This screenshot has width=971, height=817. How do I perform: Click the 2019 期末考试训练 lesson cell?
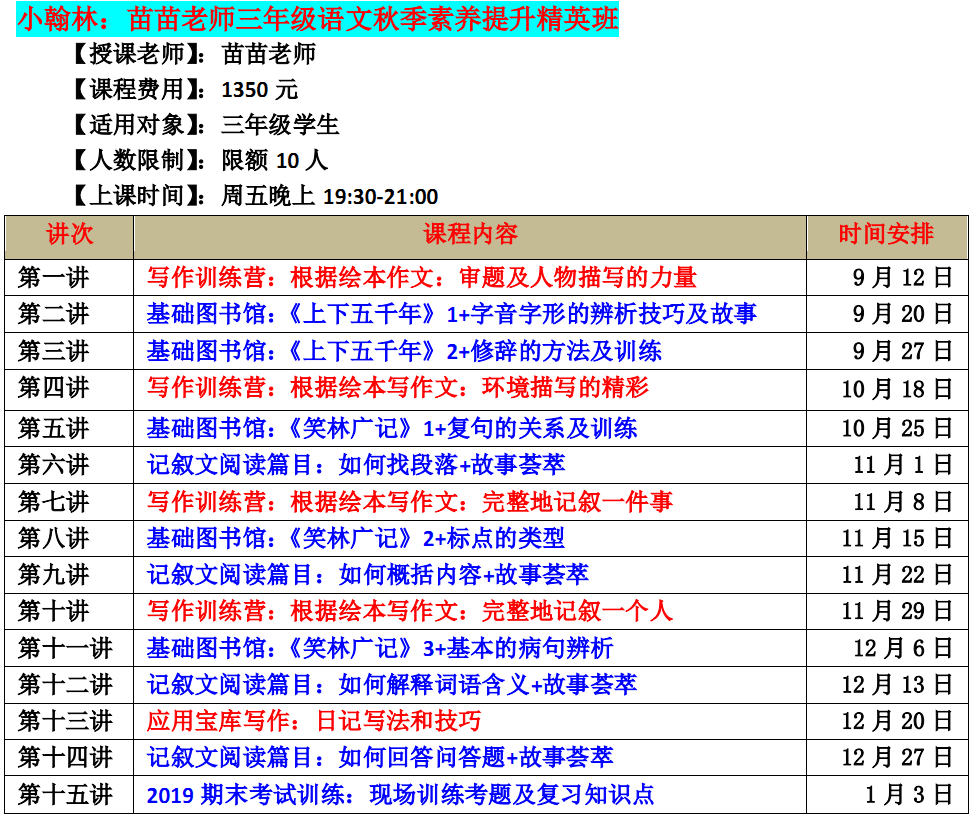[400, 795]
